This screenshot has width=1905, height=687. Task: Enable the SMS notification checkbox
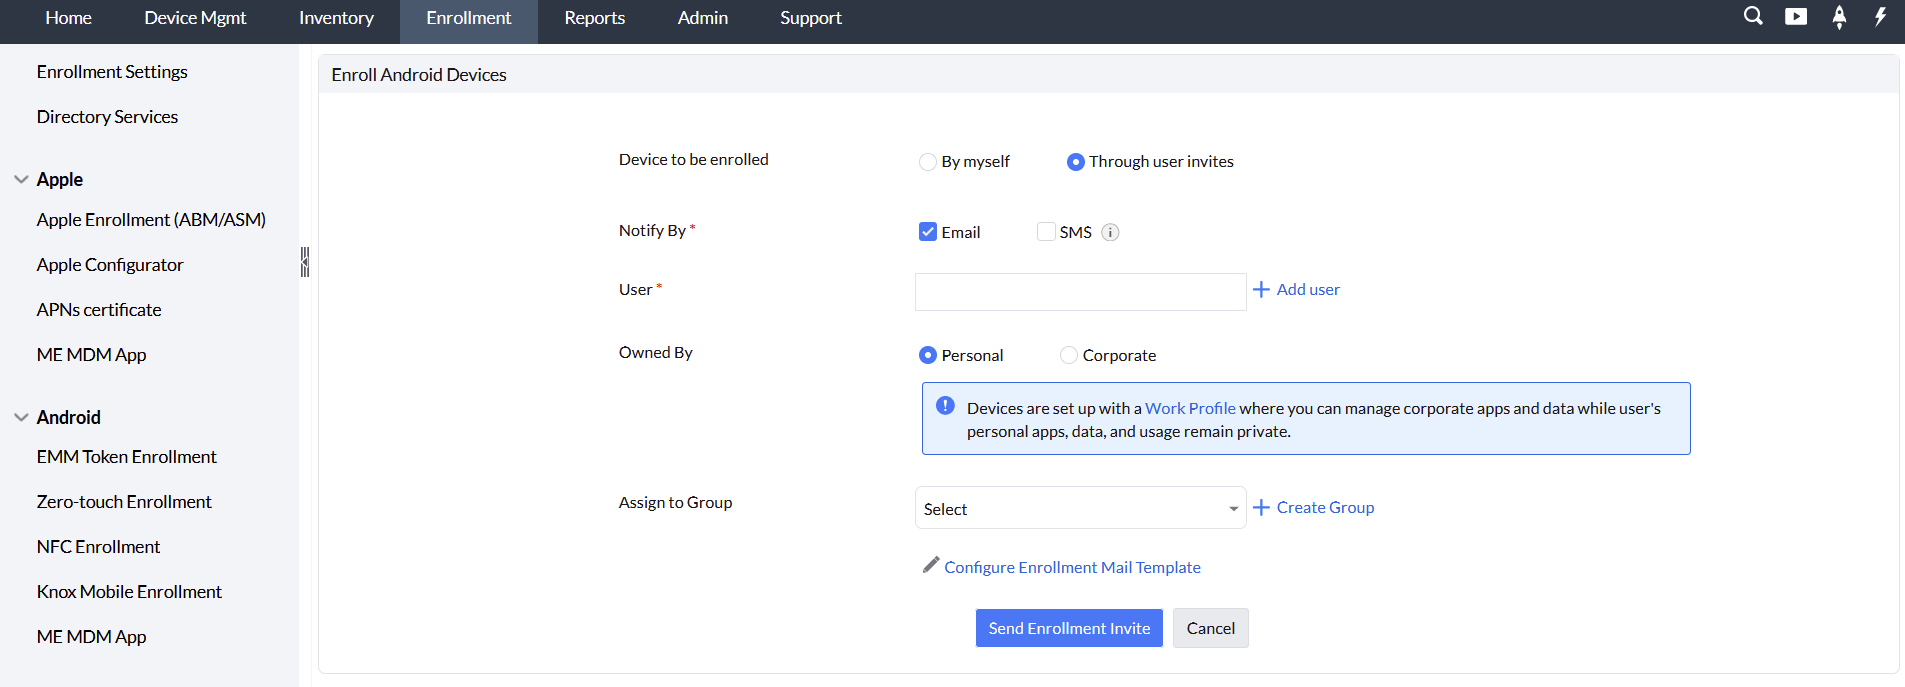pyautogui.click(x=1046, y=232)
